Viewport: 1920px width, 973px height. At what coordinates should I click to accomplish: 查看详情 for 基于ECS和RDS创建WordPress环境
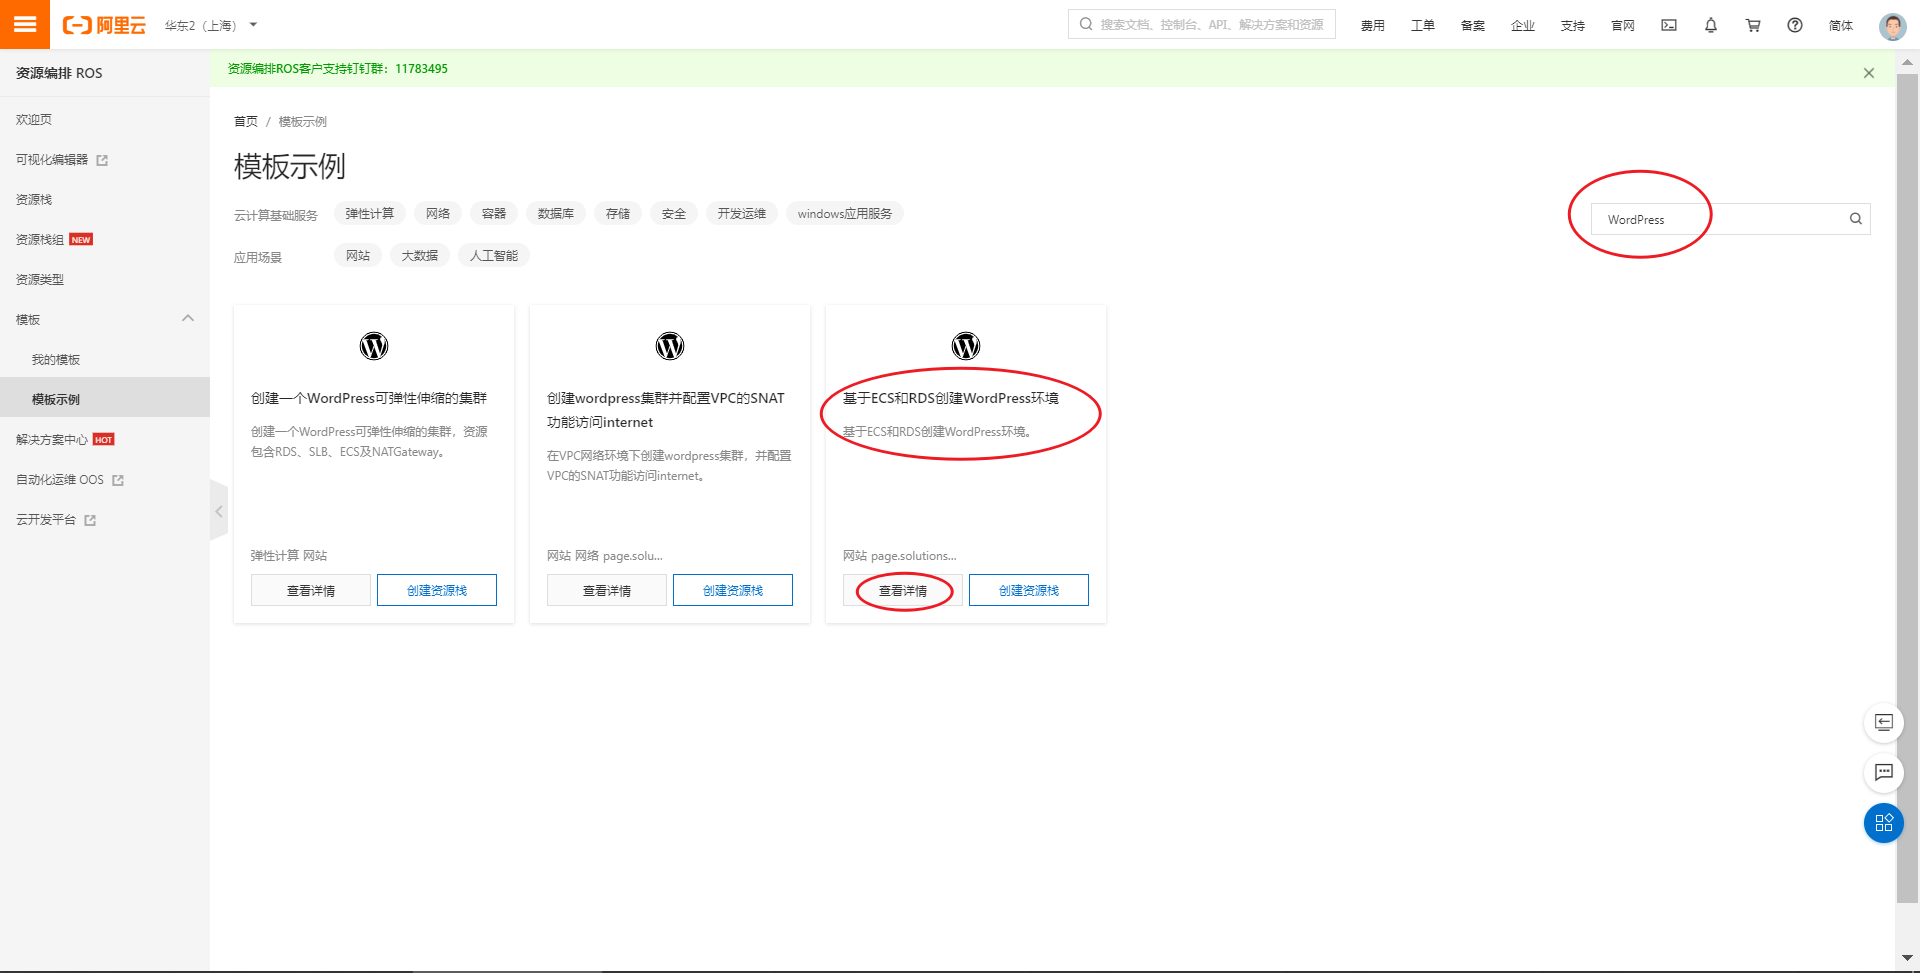click(903, 590)
